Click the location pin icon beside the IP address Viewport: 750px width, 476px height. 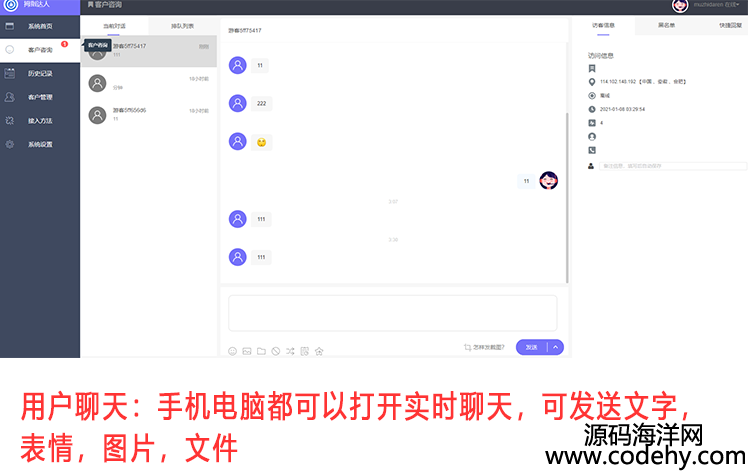pos(592,82)
